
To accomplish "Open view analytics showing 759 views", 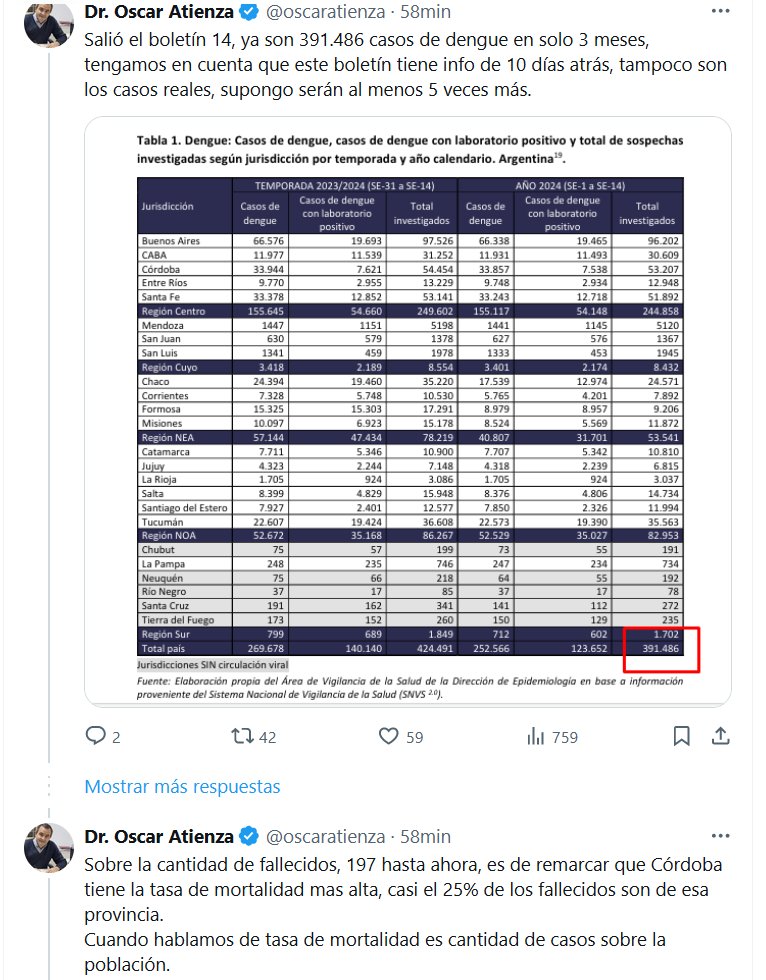I will coord(536,737).
